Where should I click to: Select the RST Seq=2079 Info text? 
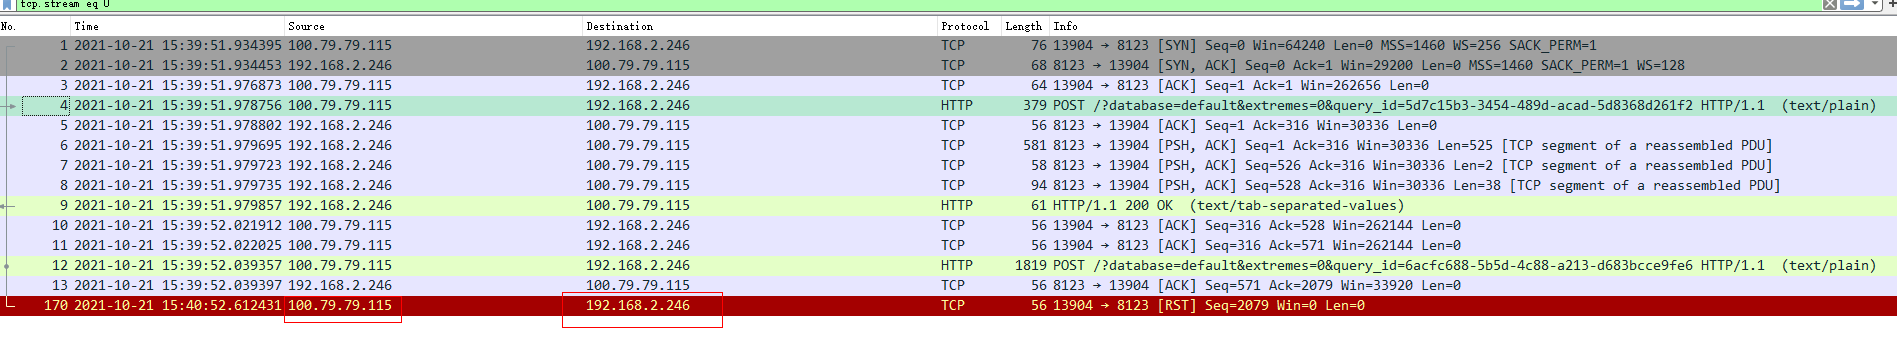click(x=1208, y=305)
